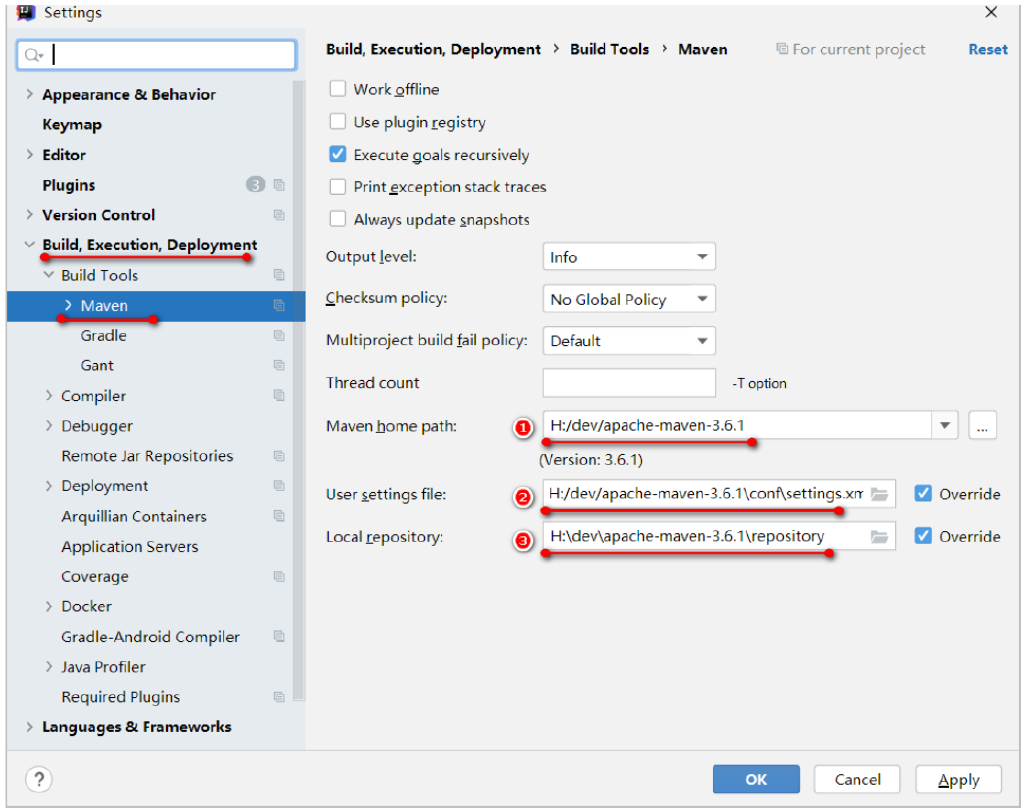This screenshot has width=1024, height=809.
Task: Click the Reset link
Action: (x=987, y=49)
